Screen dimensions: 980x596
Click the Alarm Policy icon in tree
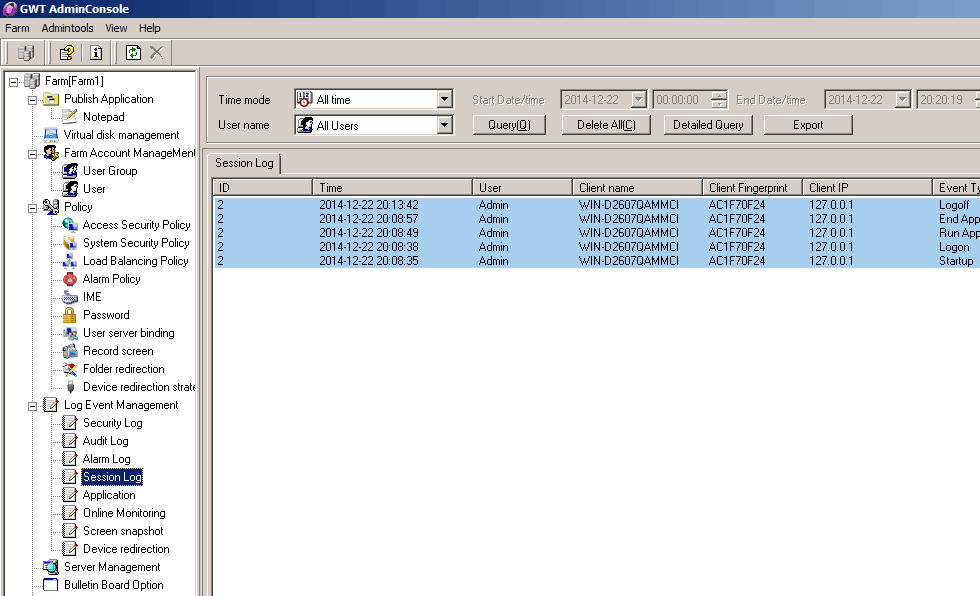[70, 279]
